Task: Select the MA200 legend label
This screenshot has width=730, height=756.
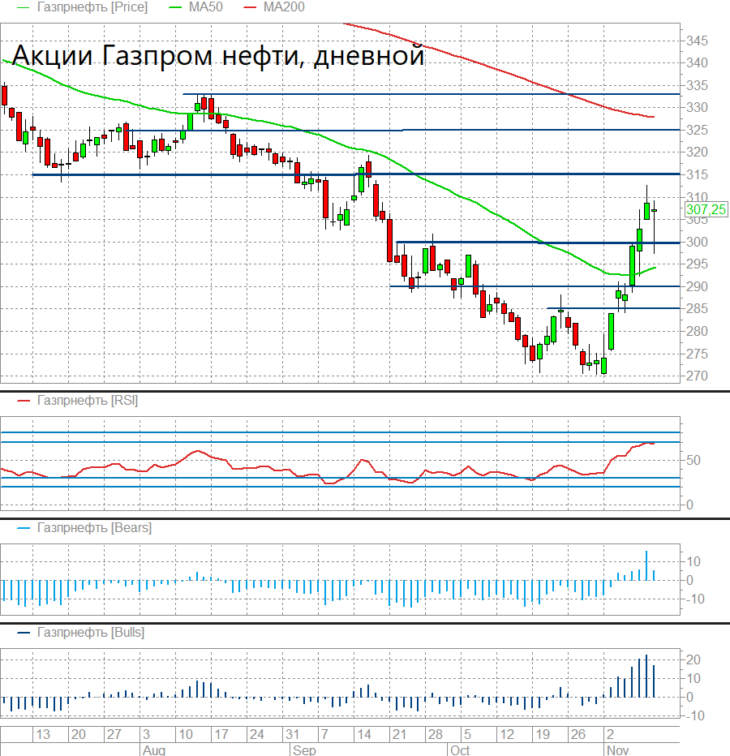Action: point(284,7)
